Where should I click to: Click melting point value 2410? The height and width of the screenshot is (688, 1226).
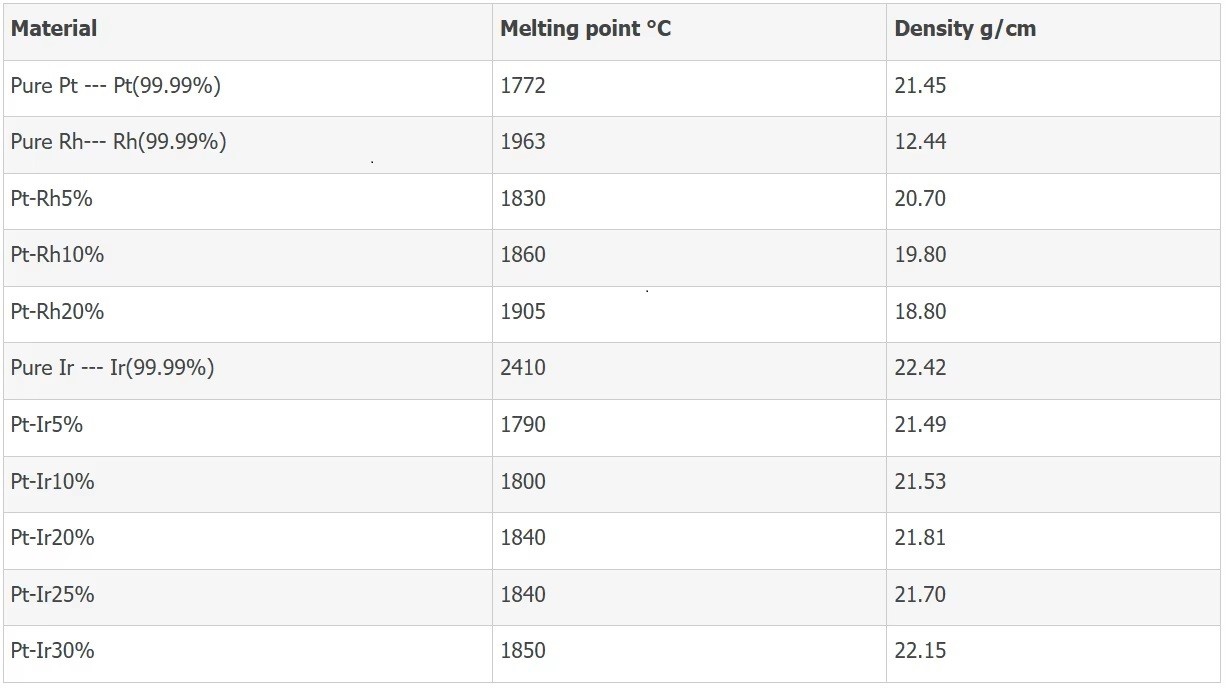[x=523, y=368]
